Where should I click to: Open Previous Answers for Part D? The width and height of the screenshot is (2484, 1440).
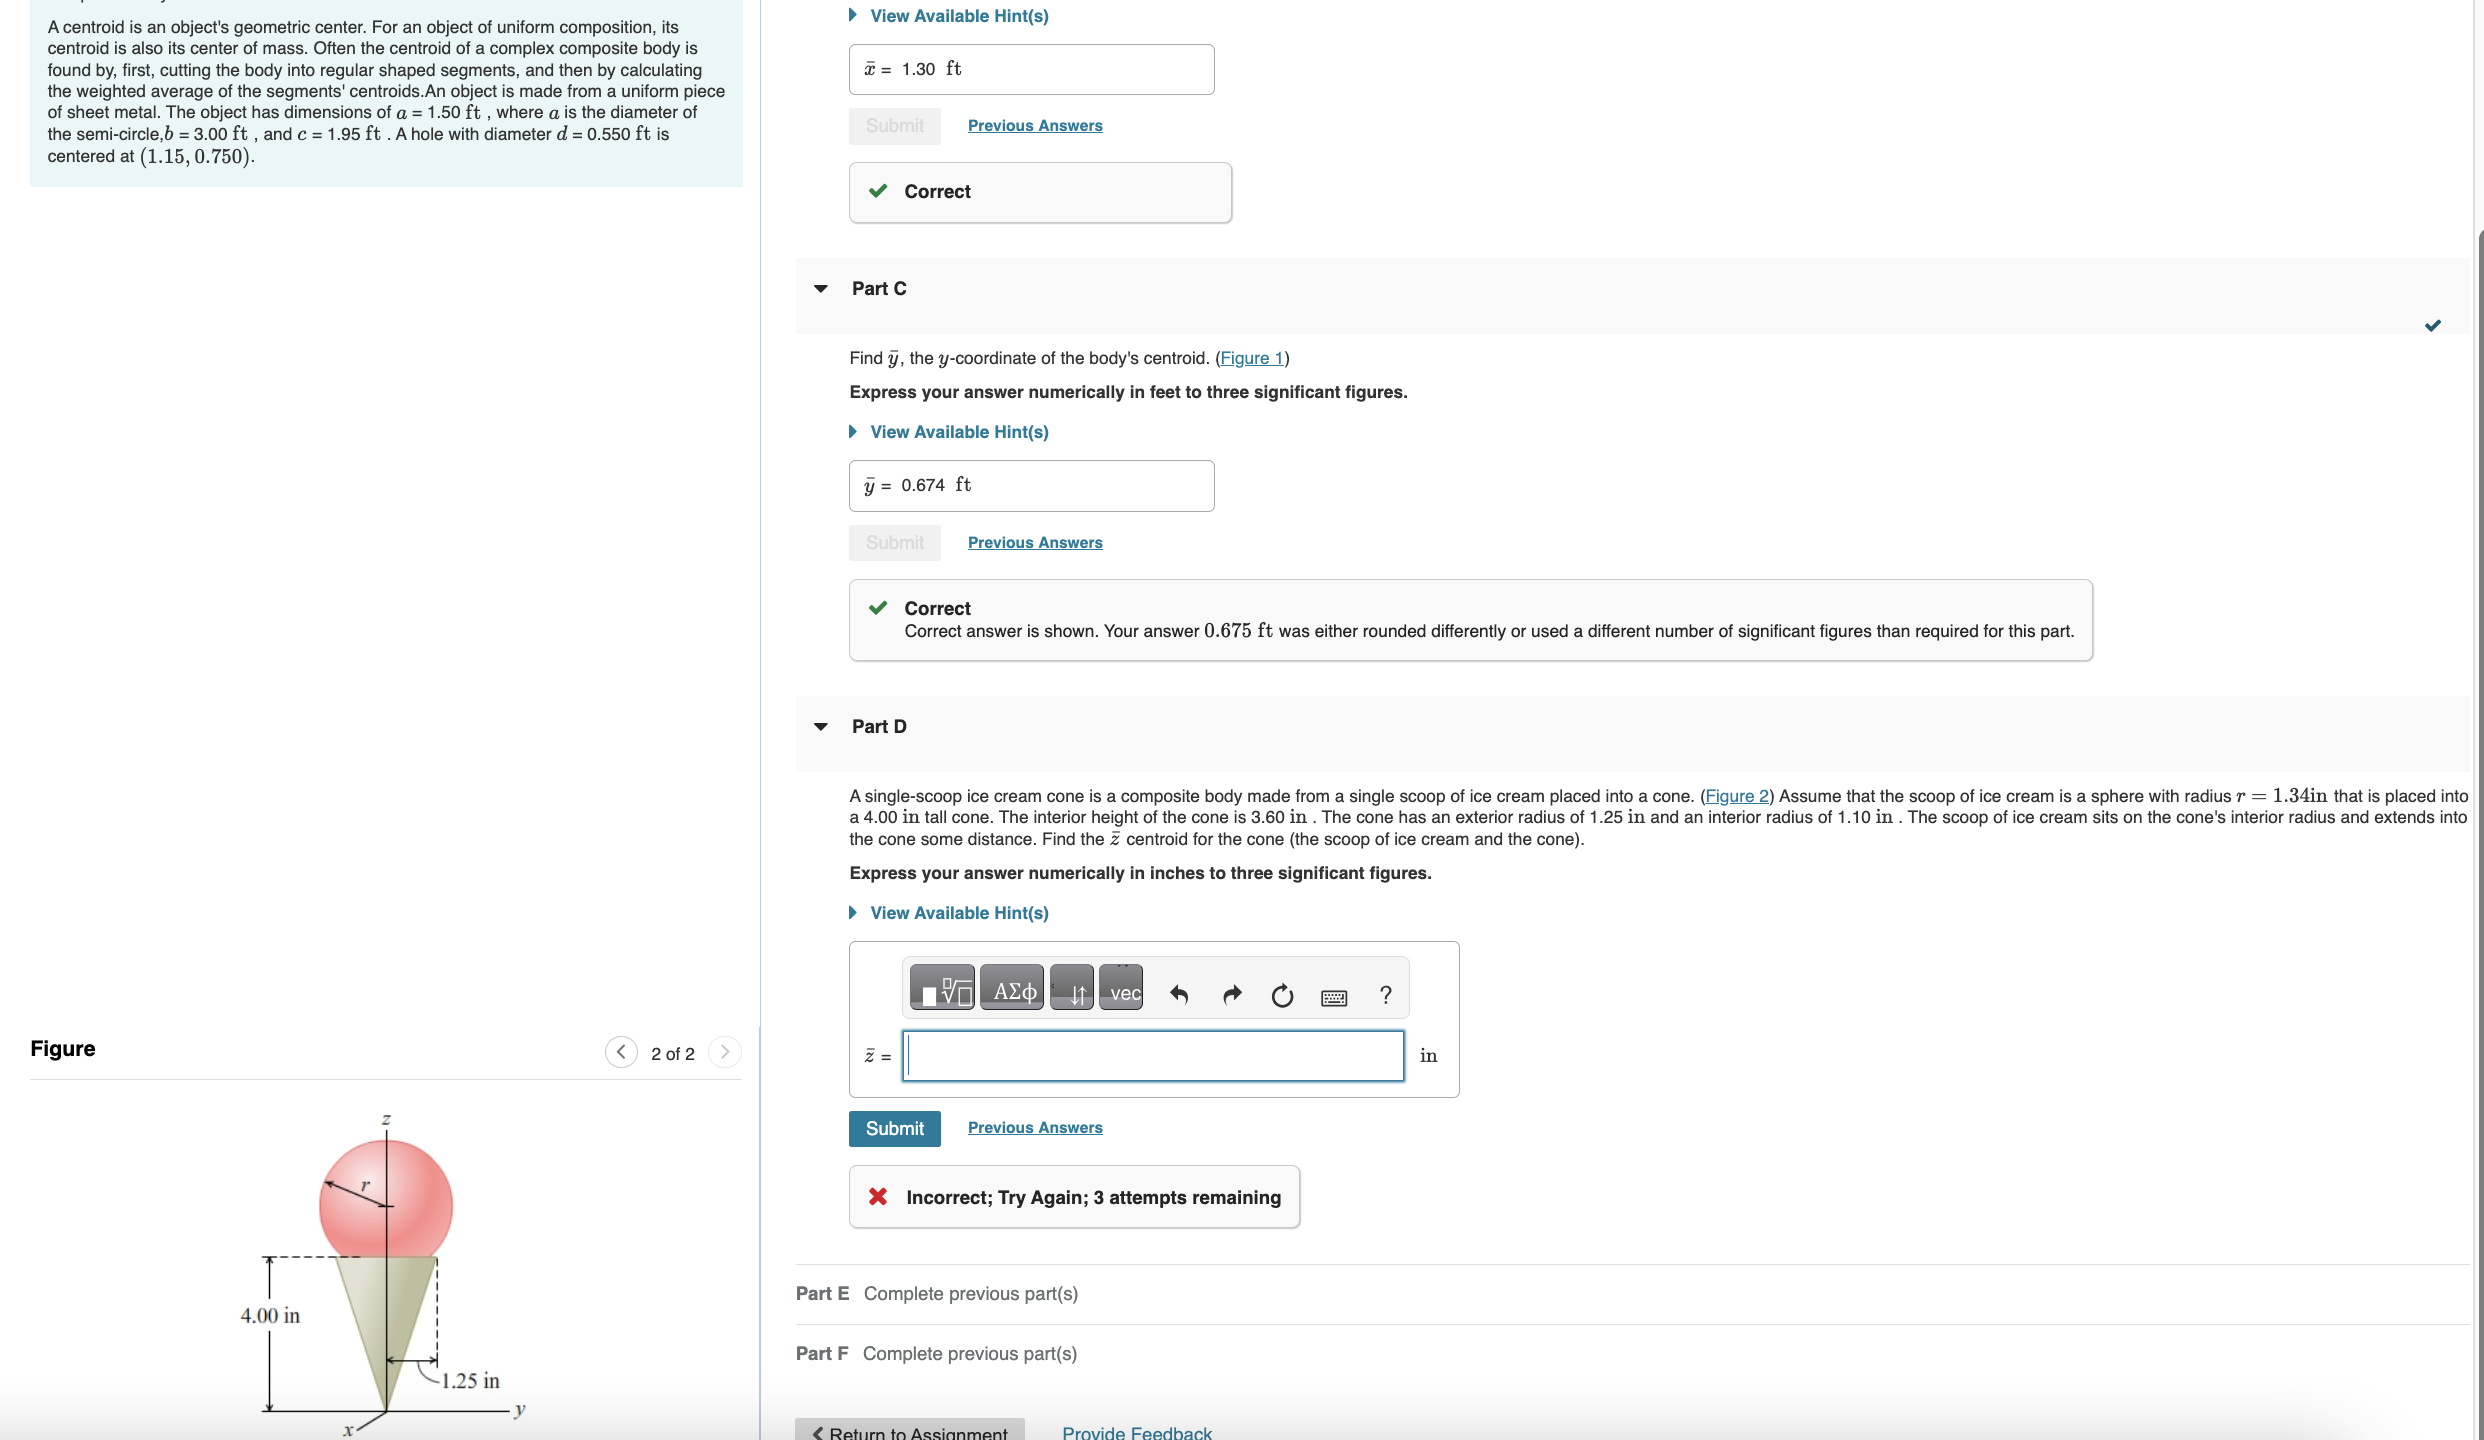click(x=1034, y=1128)
